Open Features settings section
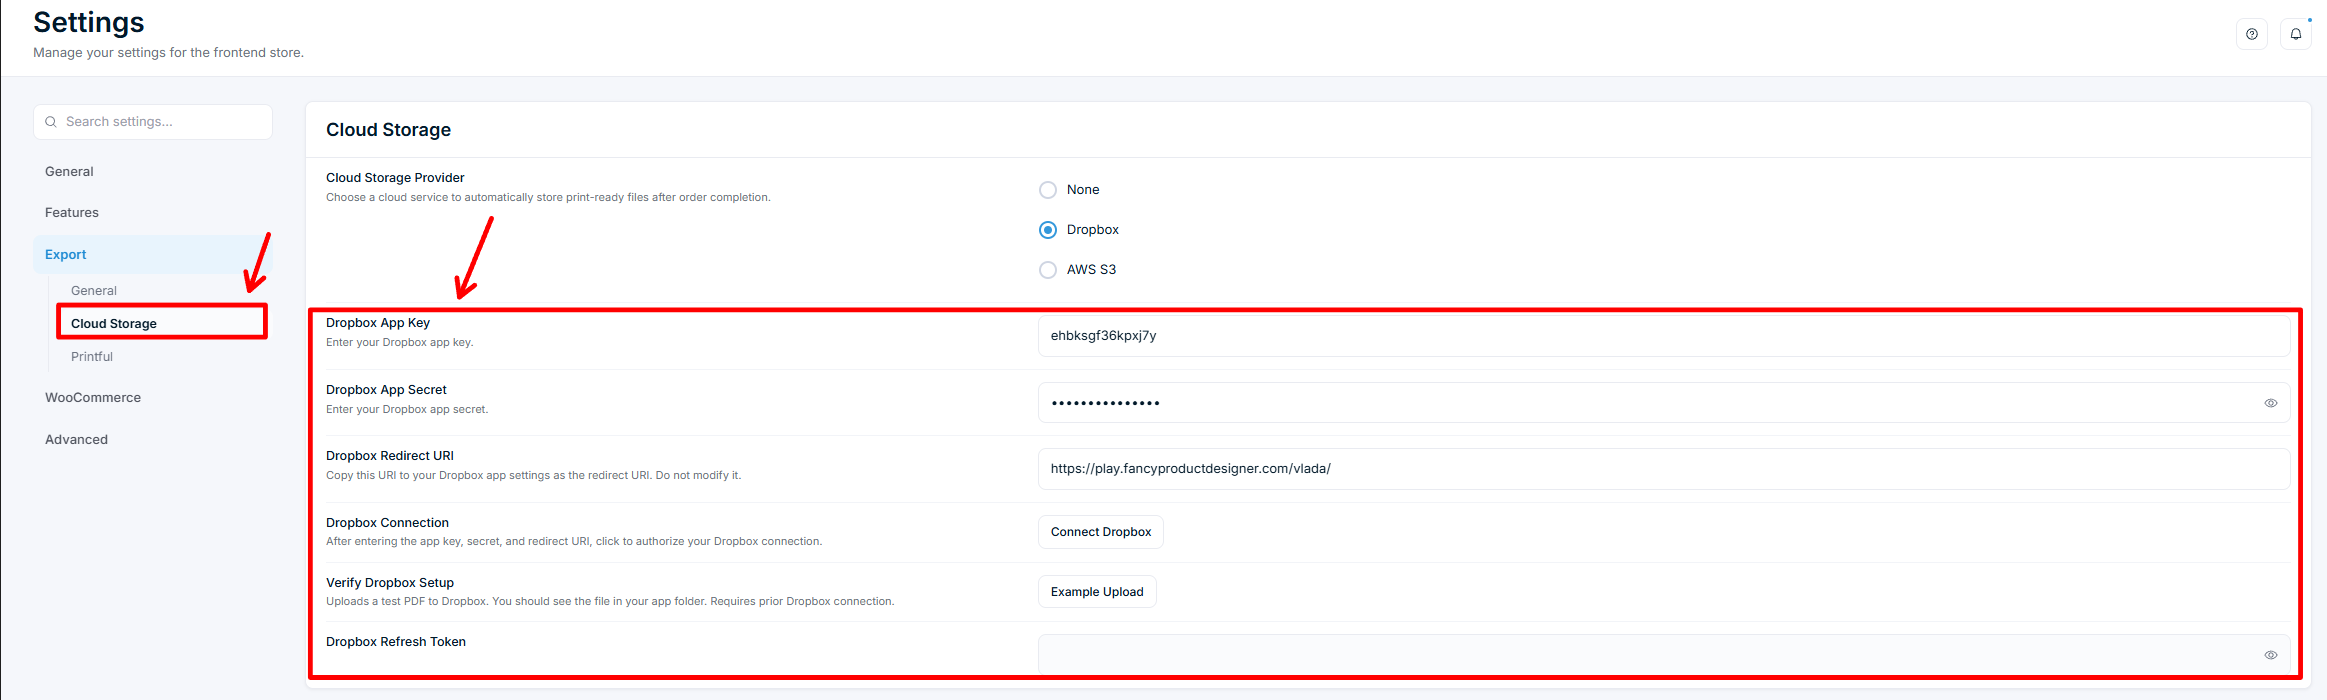The height and width of the screenshot is (700, 2327). pos(72,213)
